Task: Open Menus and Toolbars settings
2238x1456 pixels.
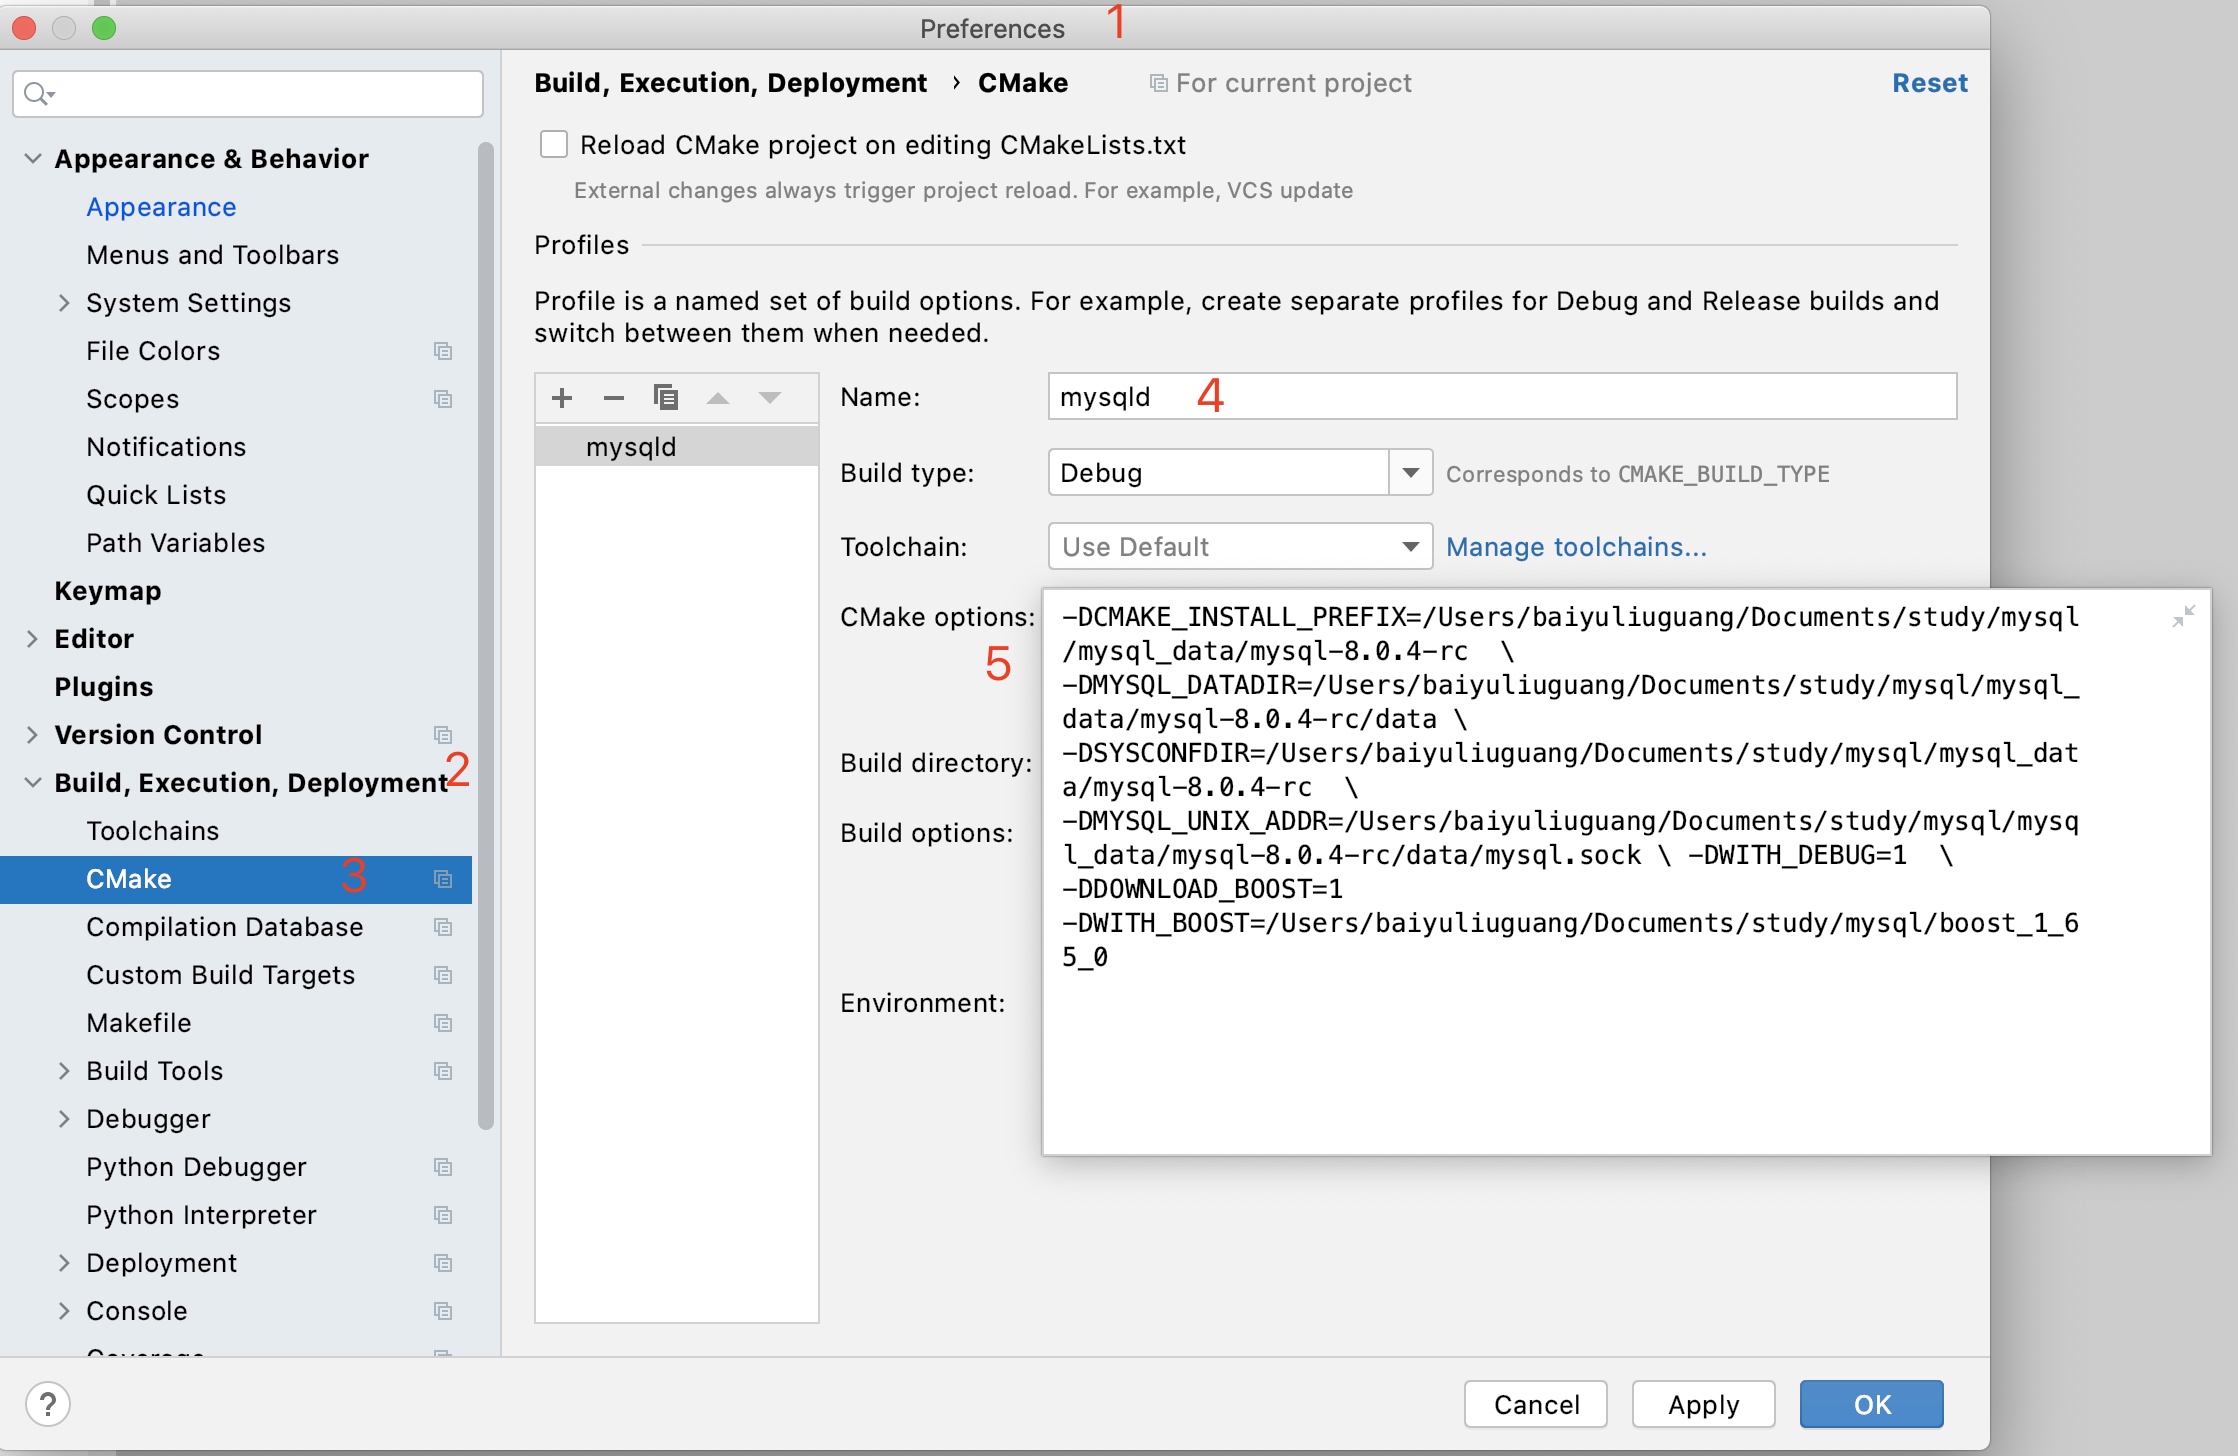Action: coord(212,255)
